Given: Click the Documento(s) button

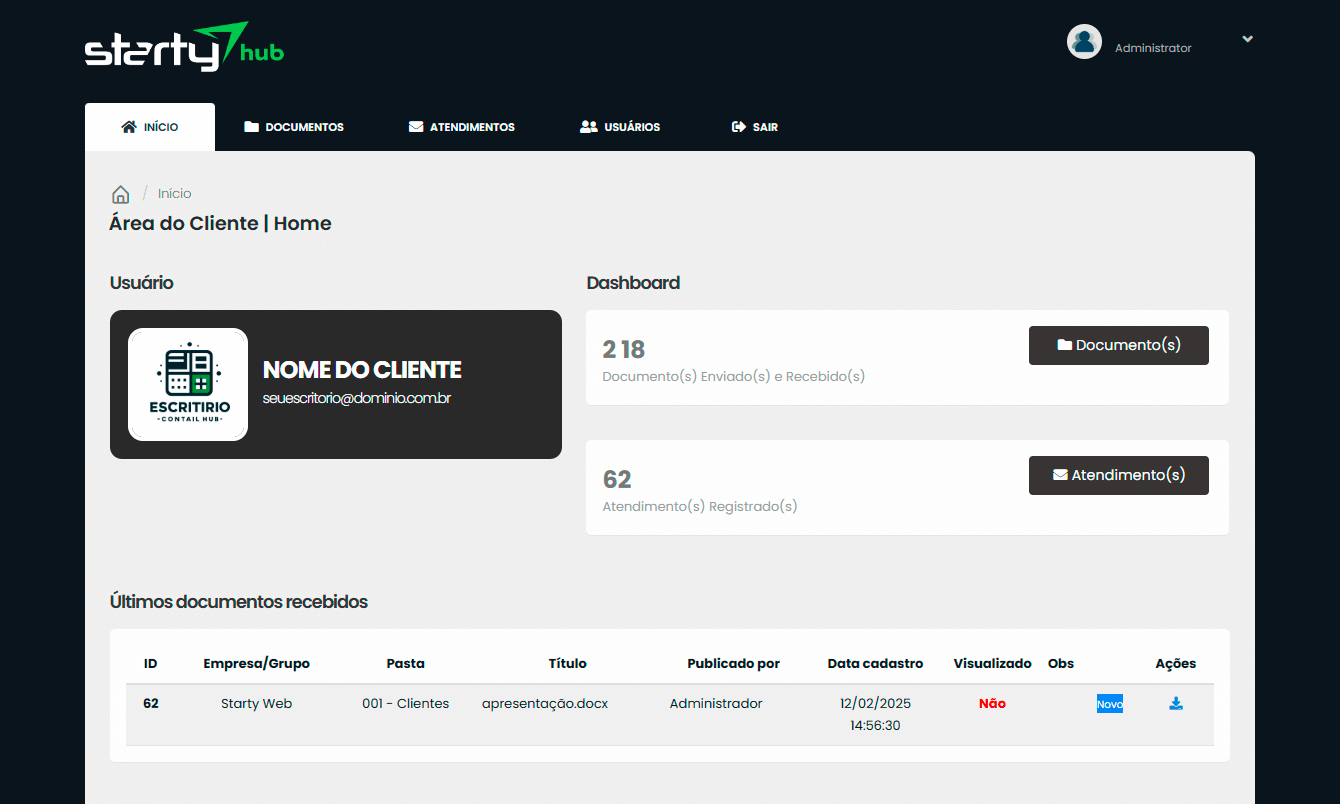Looking at the screenshot, I should [1118, 345].
